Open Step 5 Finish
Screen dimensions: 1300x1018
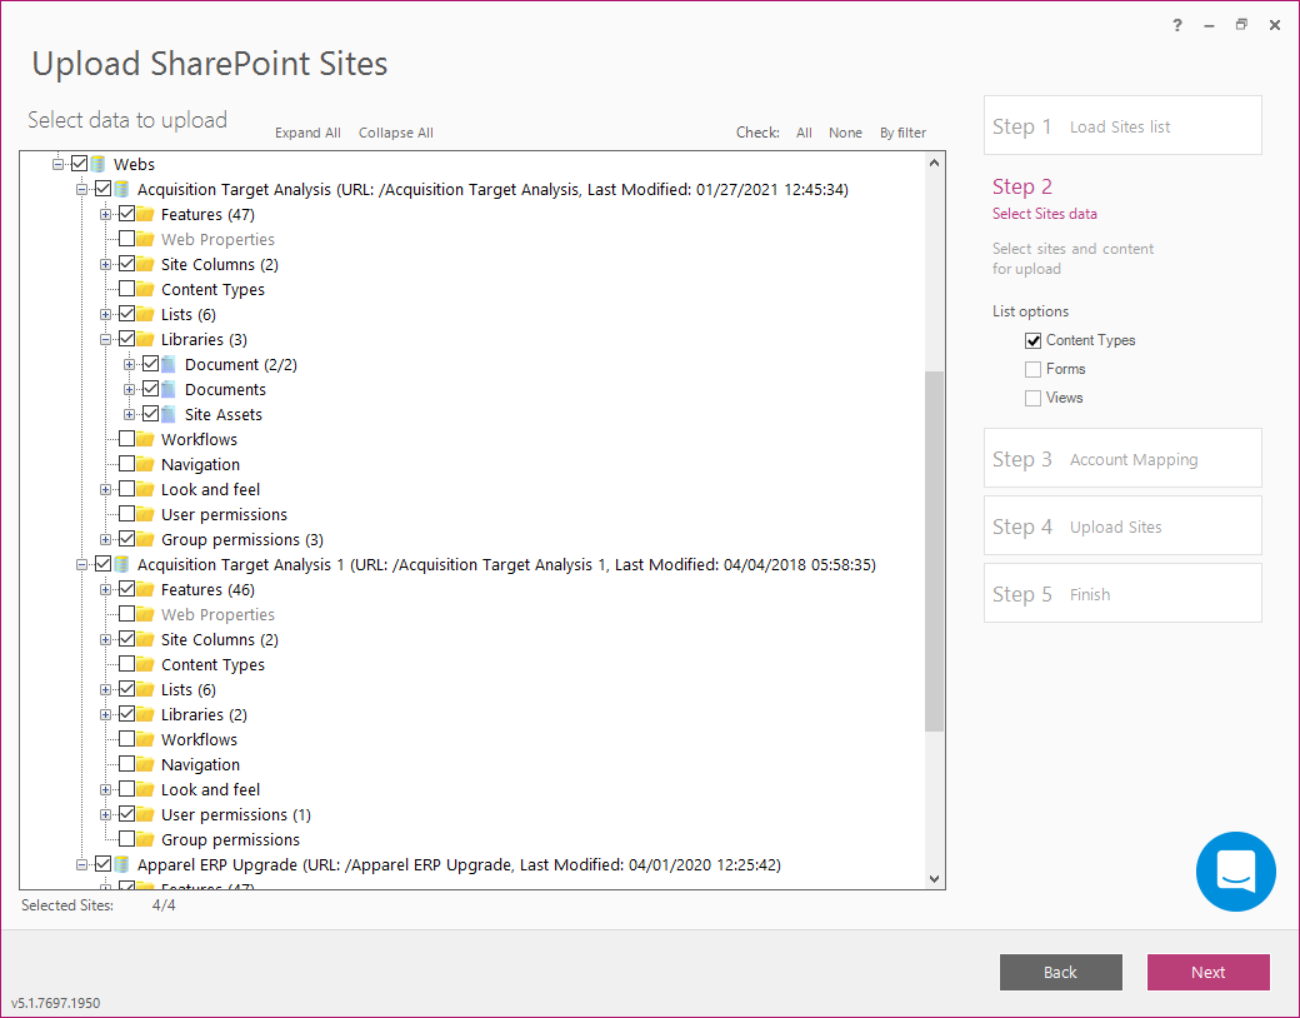coord(1123,593)
